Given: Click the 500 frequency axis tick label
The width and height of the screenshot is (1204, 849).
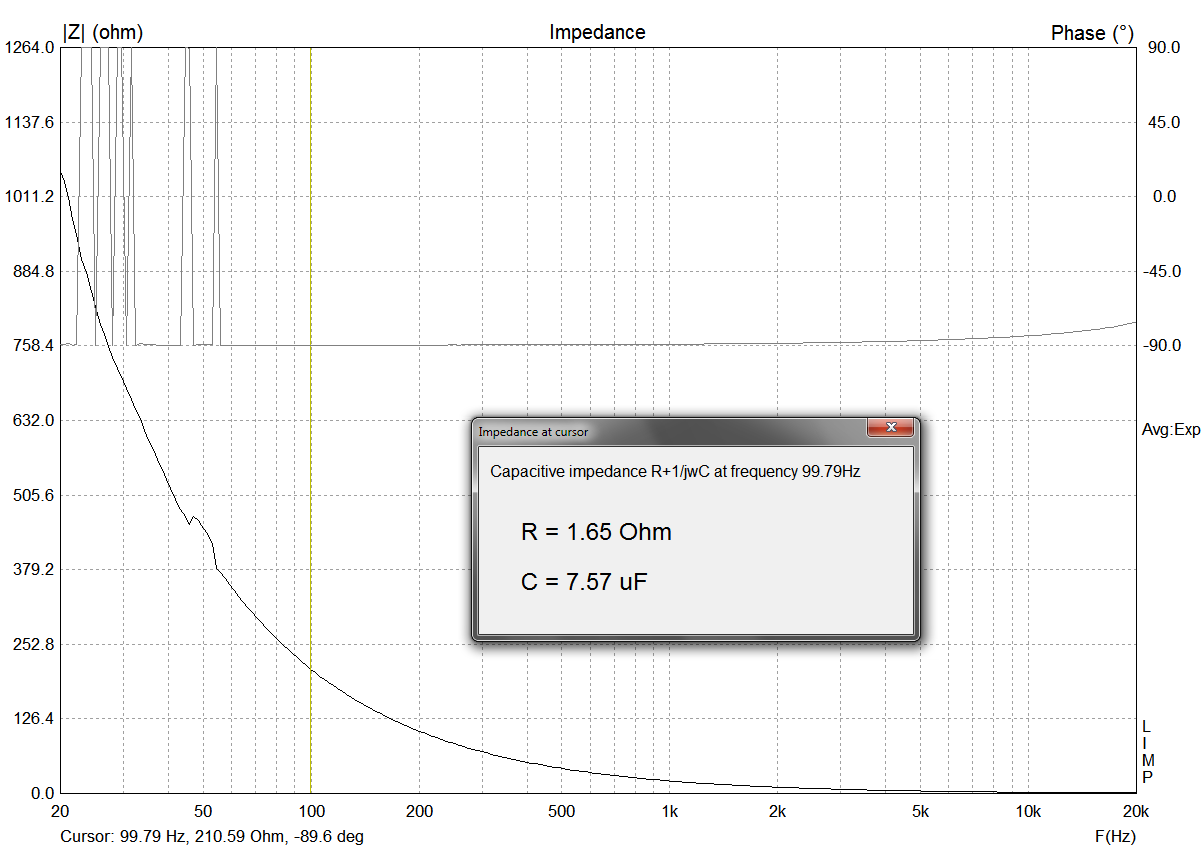Looking at the screenshot, I should tap(562, 811).
